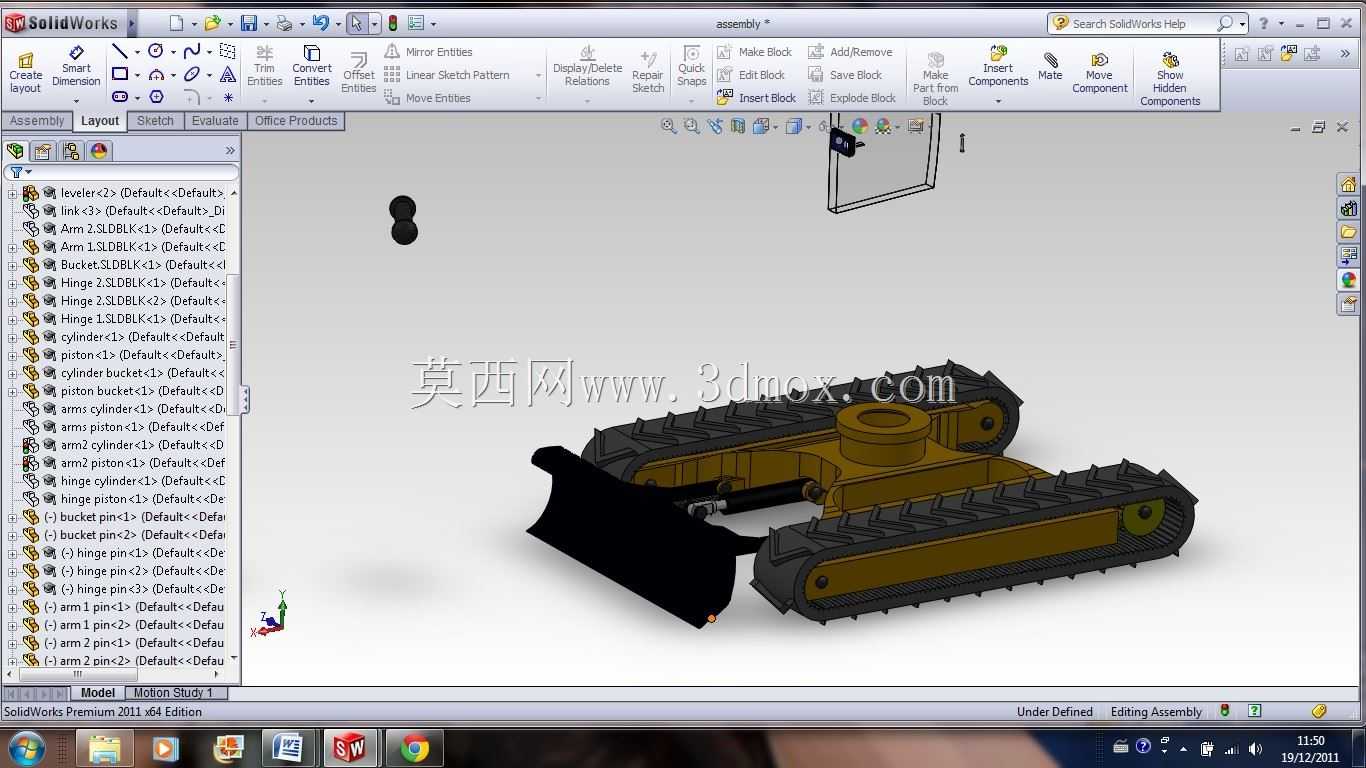1366x768 pixels.
Task: Open the PropertyManager tab icon
Action: click(42, 151)
